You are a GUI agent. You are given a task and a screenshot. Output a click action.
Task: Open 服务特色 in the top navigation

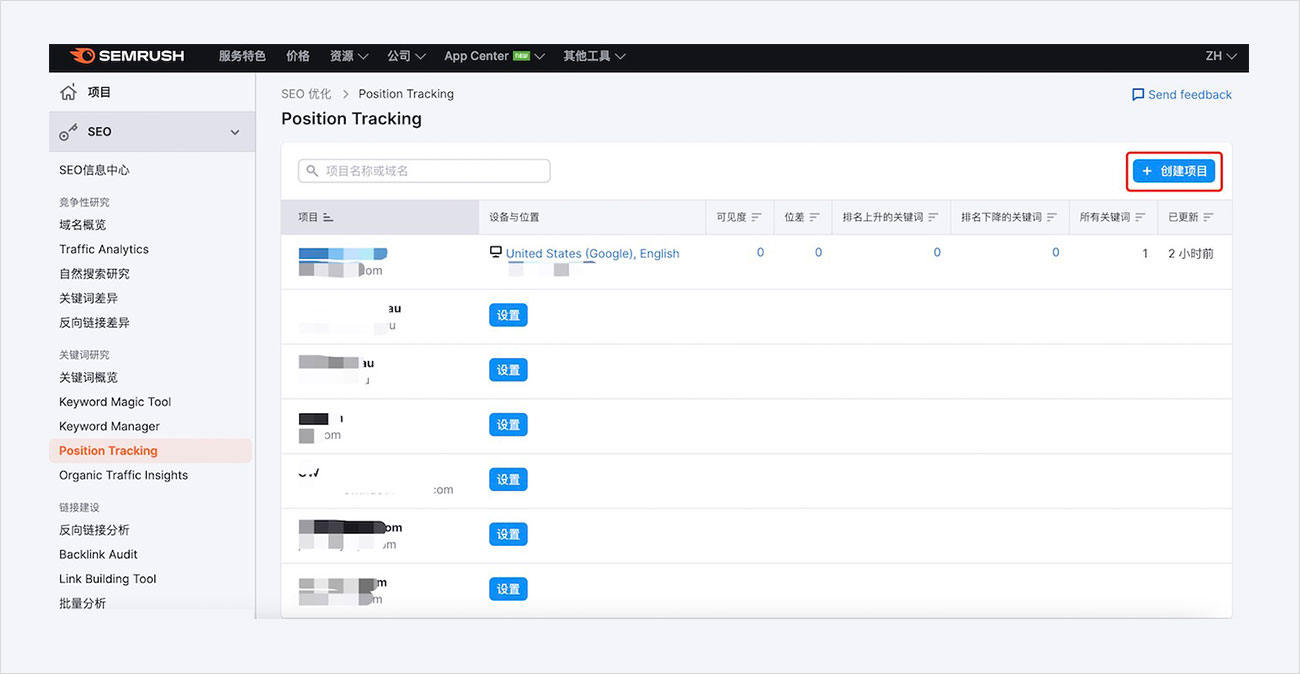click(242, 56)
